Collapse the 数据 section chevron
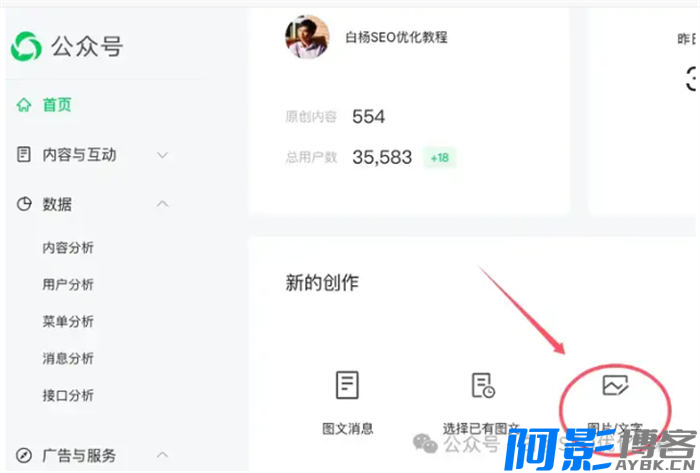 [162, 204]
